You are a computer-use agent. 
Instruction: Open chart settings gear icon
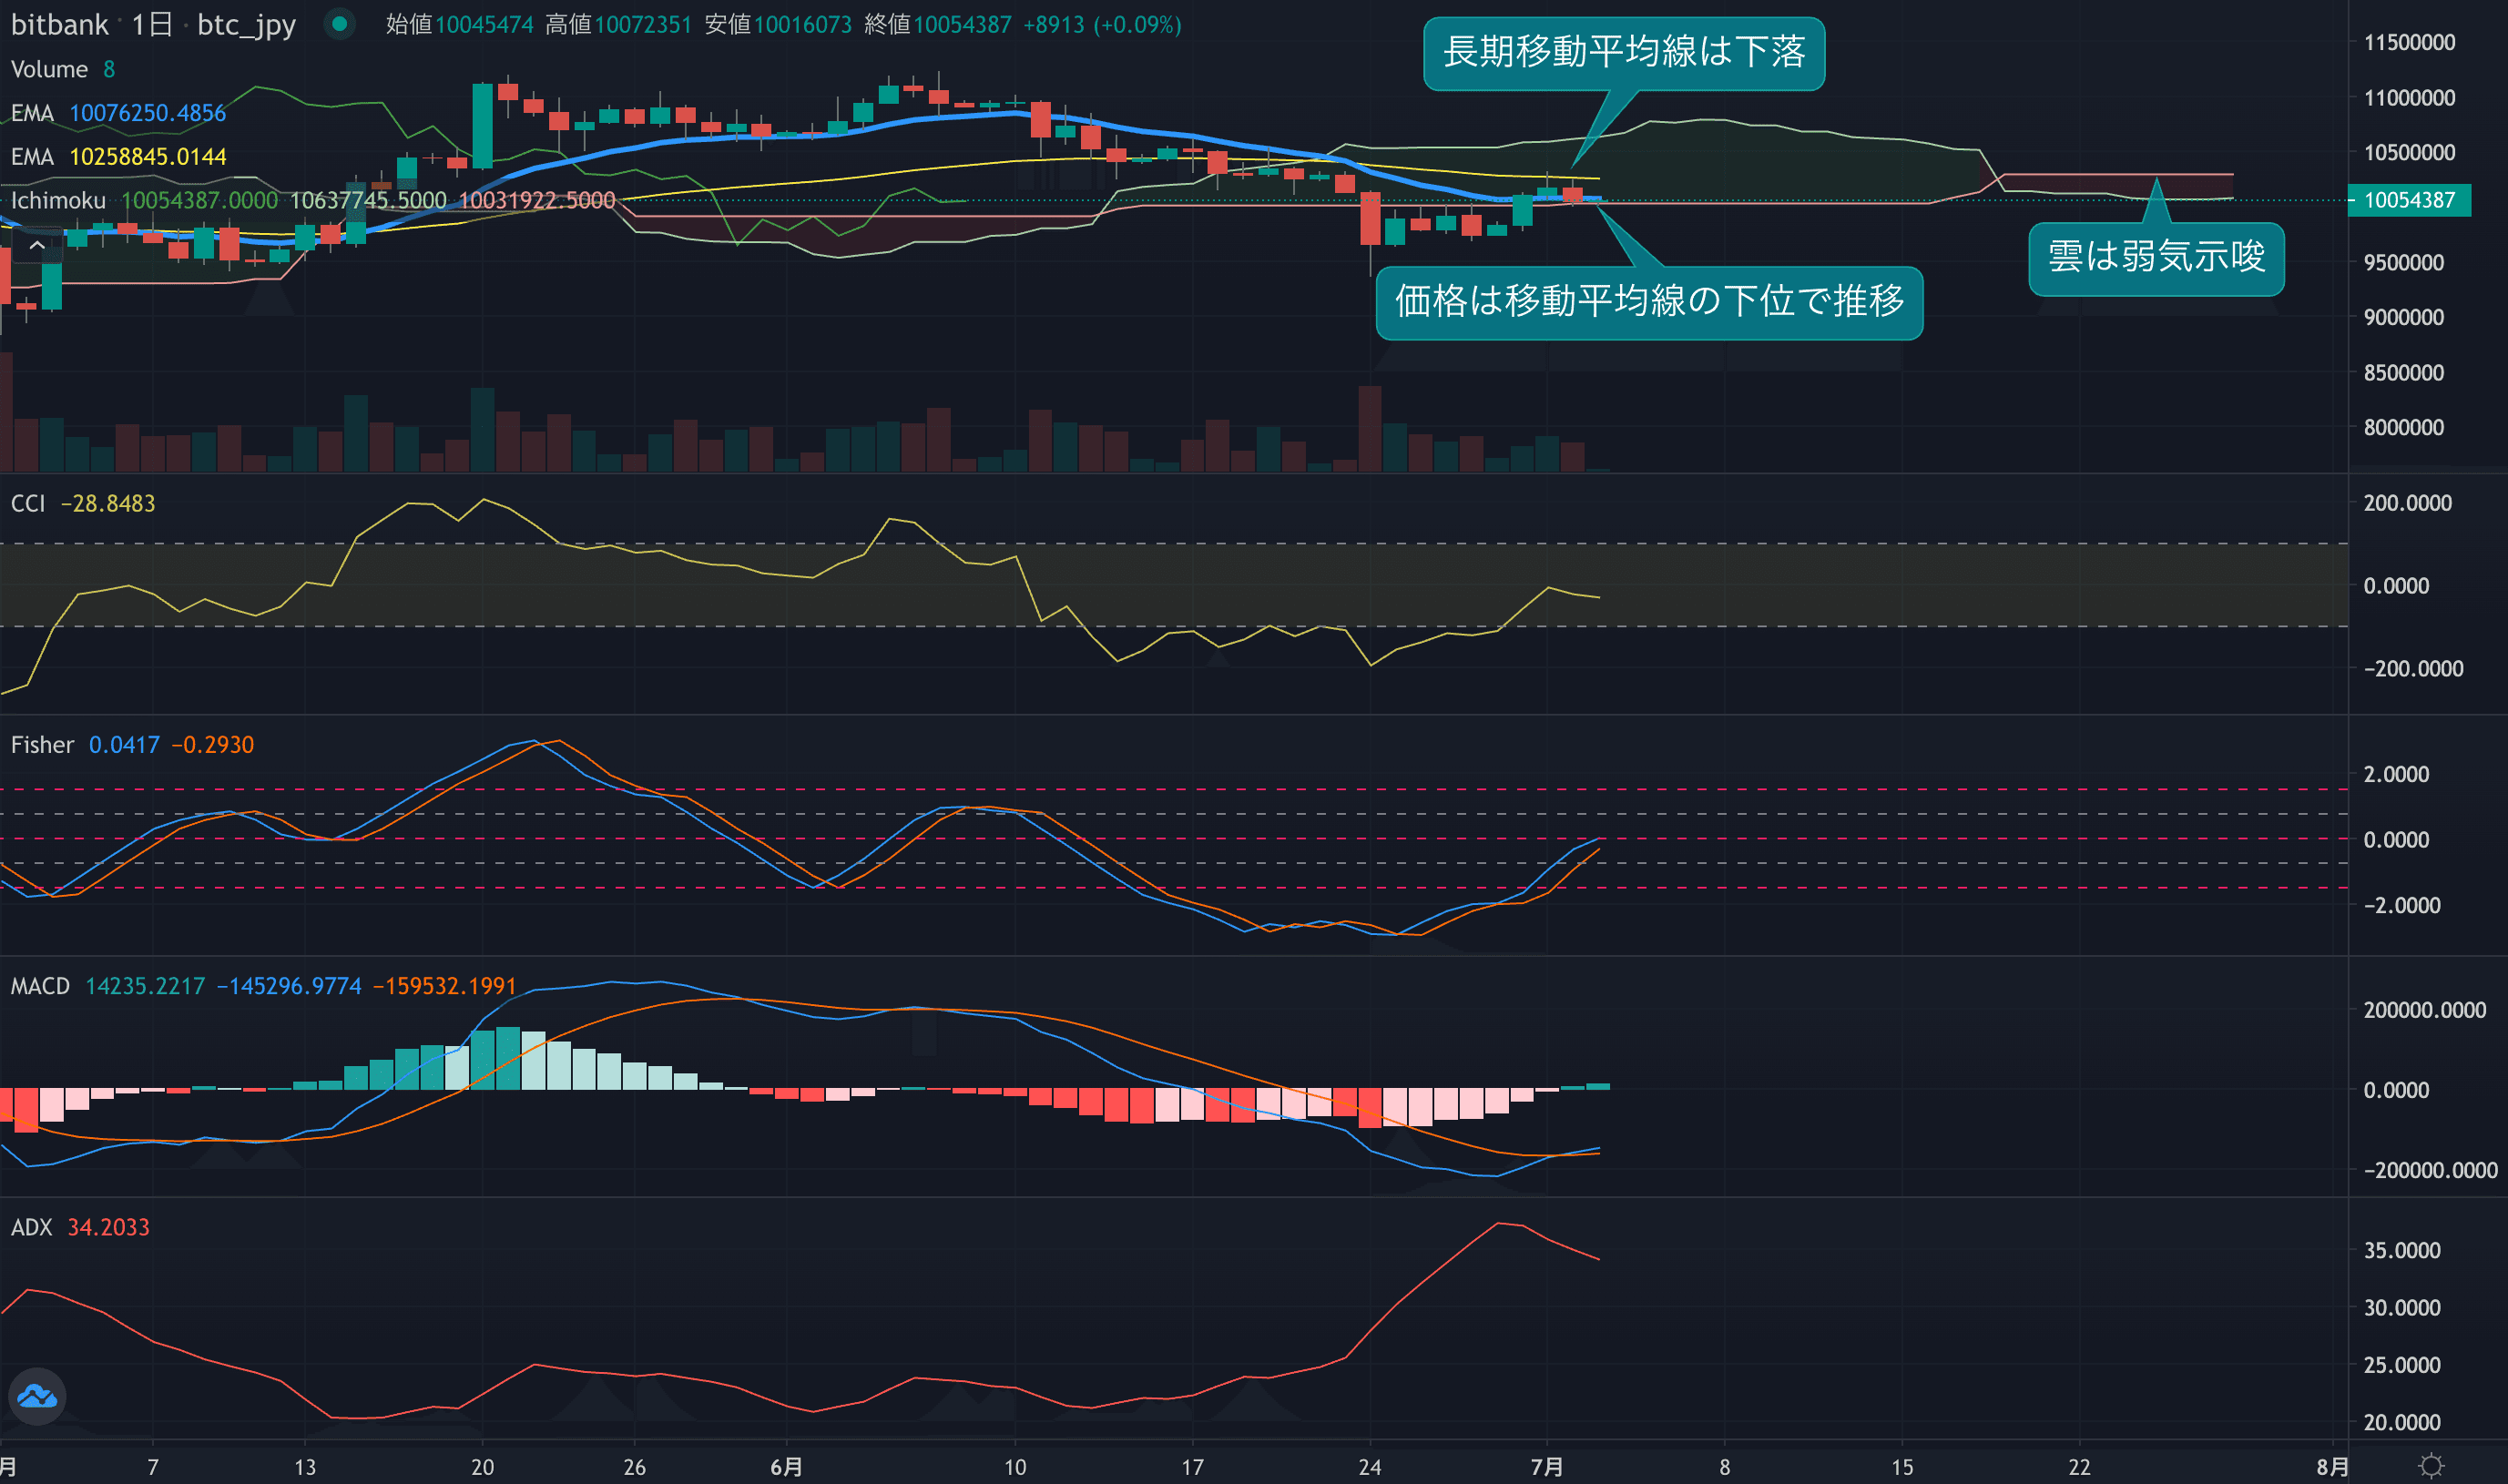point(2431,1466)
